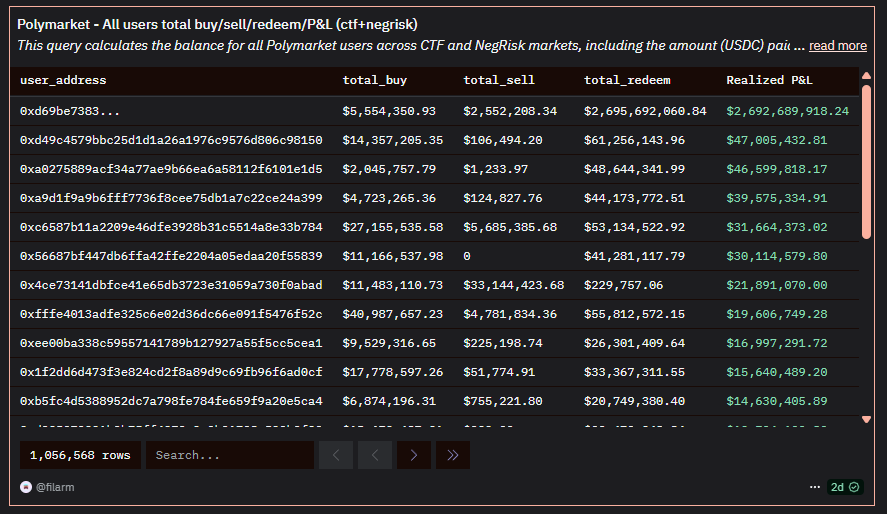Go to the first page using double-left arrow
The width and height of the screenshot is (887, 514).
click(336, 455)
